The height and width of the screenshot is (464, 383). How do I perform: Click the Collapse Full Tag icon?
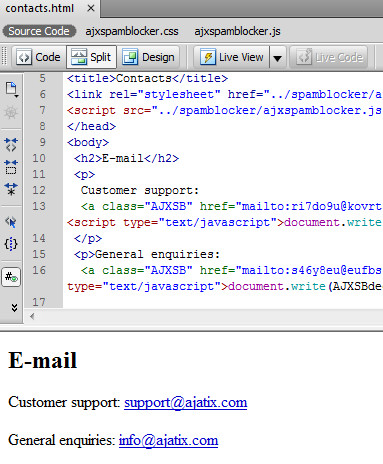click(11, 144)
